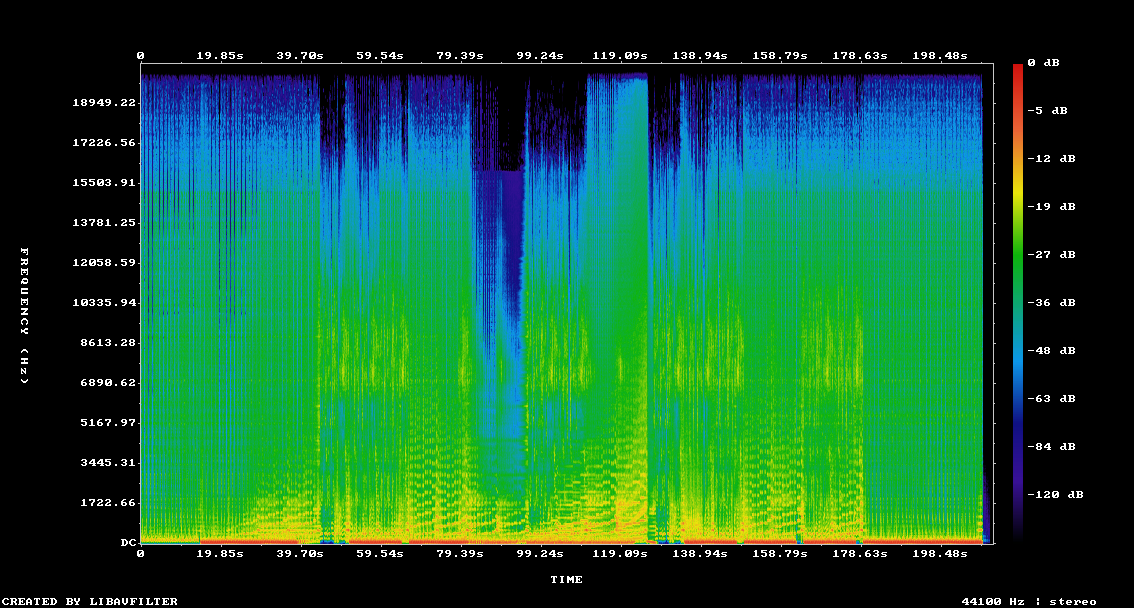
Task: Click the 19.85s marker on top time axis
Action: click(x=220, y=55)
